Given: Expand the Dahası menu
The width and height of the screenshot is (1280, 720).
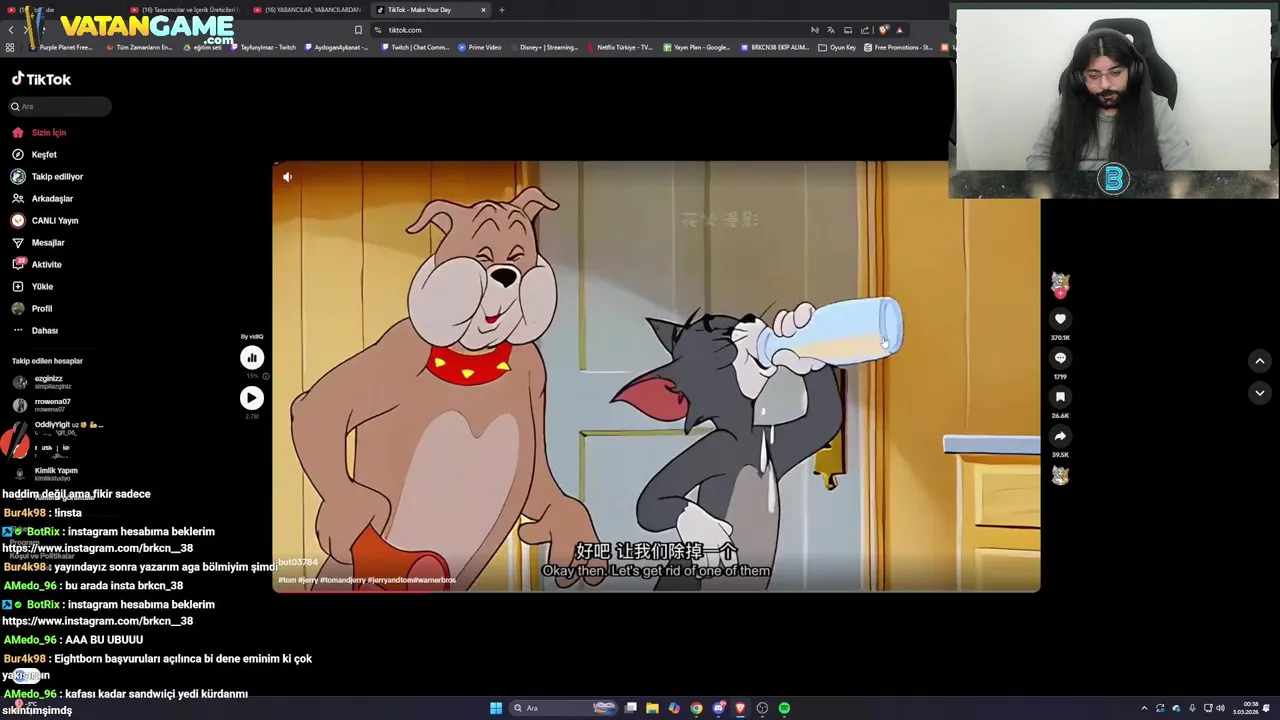Looking at the screenshot, I should (x=35, y=330).
